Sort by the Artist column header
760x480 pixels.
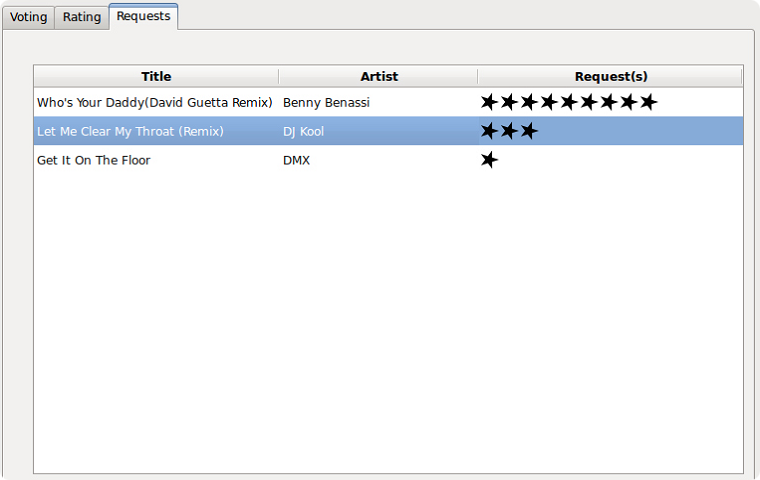point(379,77)
